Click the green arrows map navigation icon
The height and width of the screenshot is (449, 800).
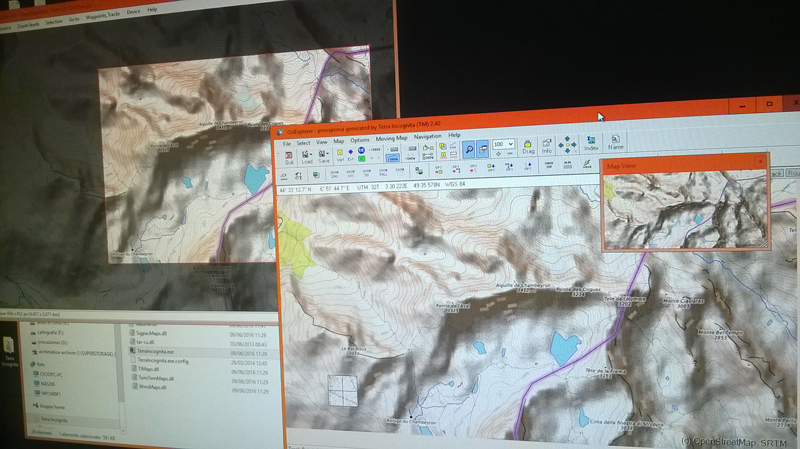567,145
